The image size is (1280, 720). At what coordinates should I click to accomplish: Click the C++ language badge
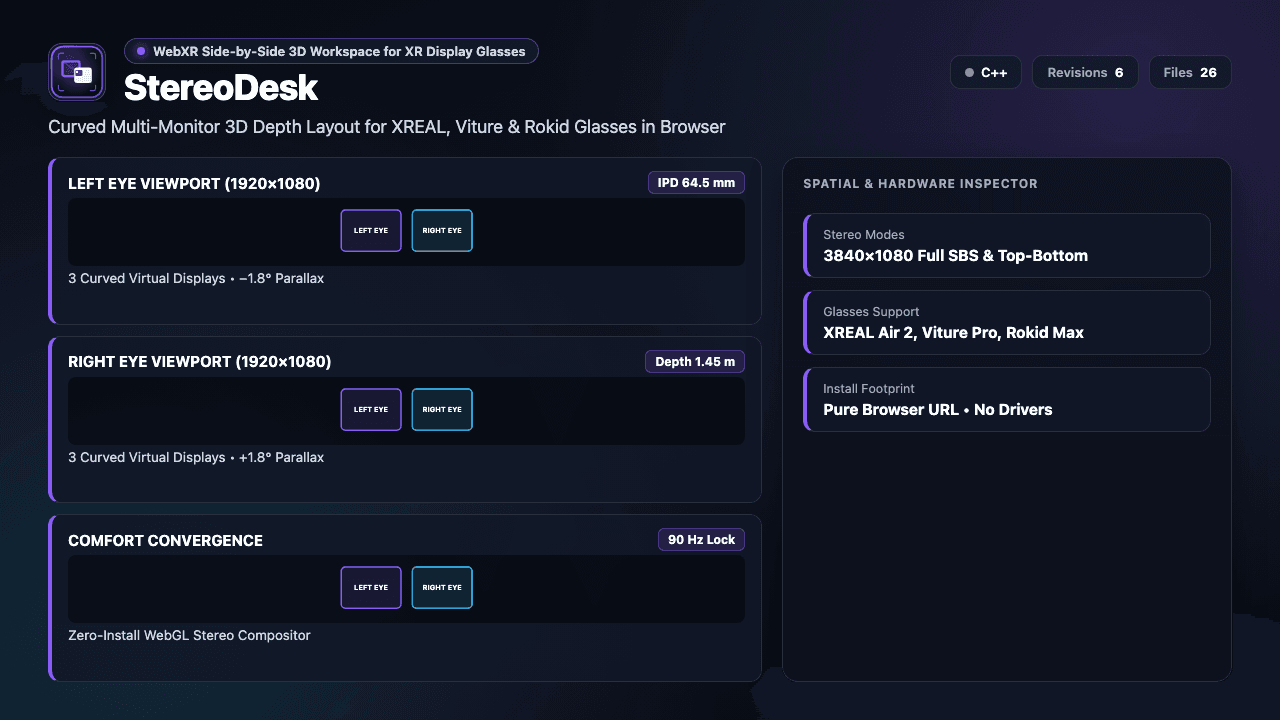tap(986, 73)
